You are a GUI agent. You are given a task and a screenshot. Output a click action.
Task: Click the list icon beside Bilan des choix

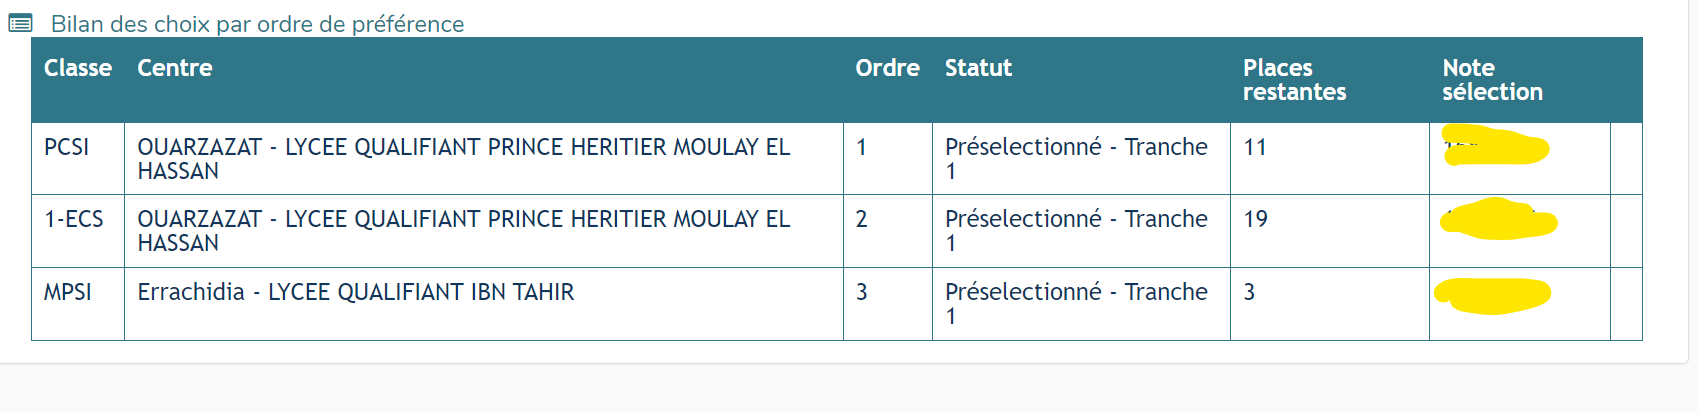point(20,23)
